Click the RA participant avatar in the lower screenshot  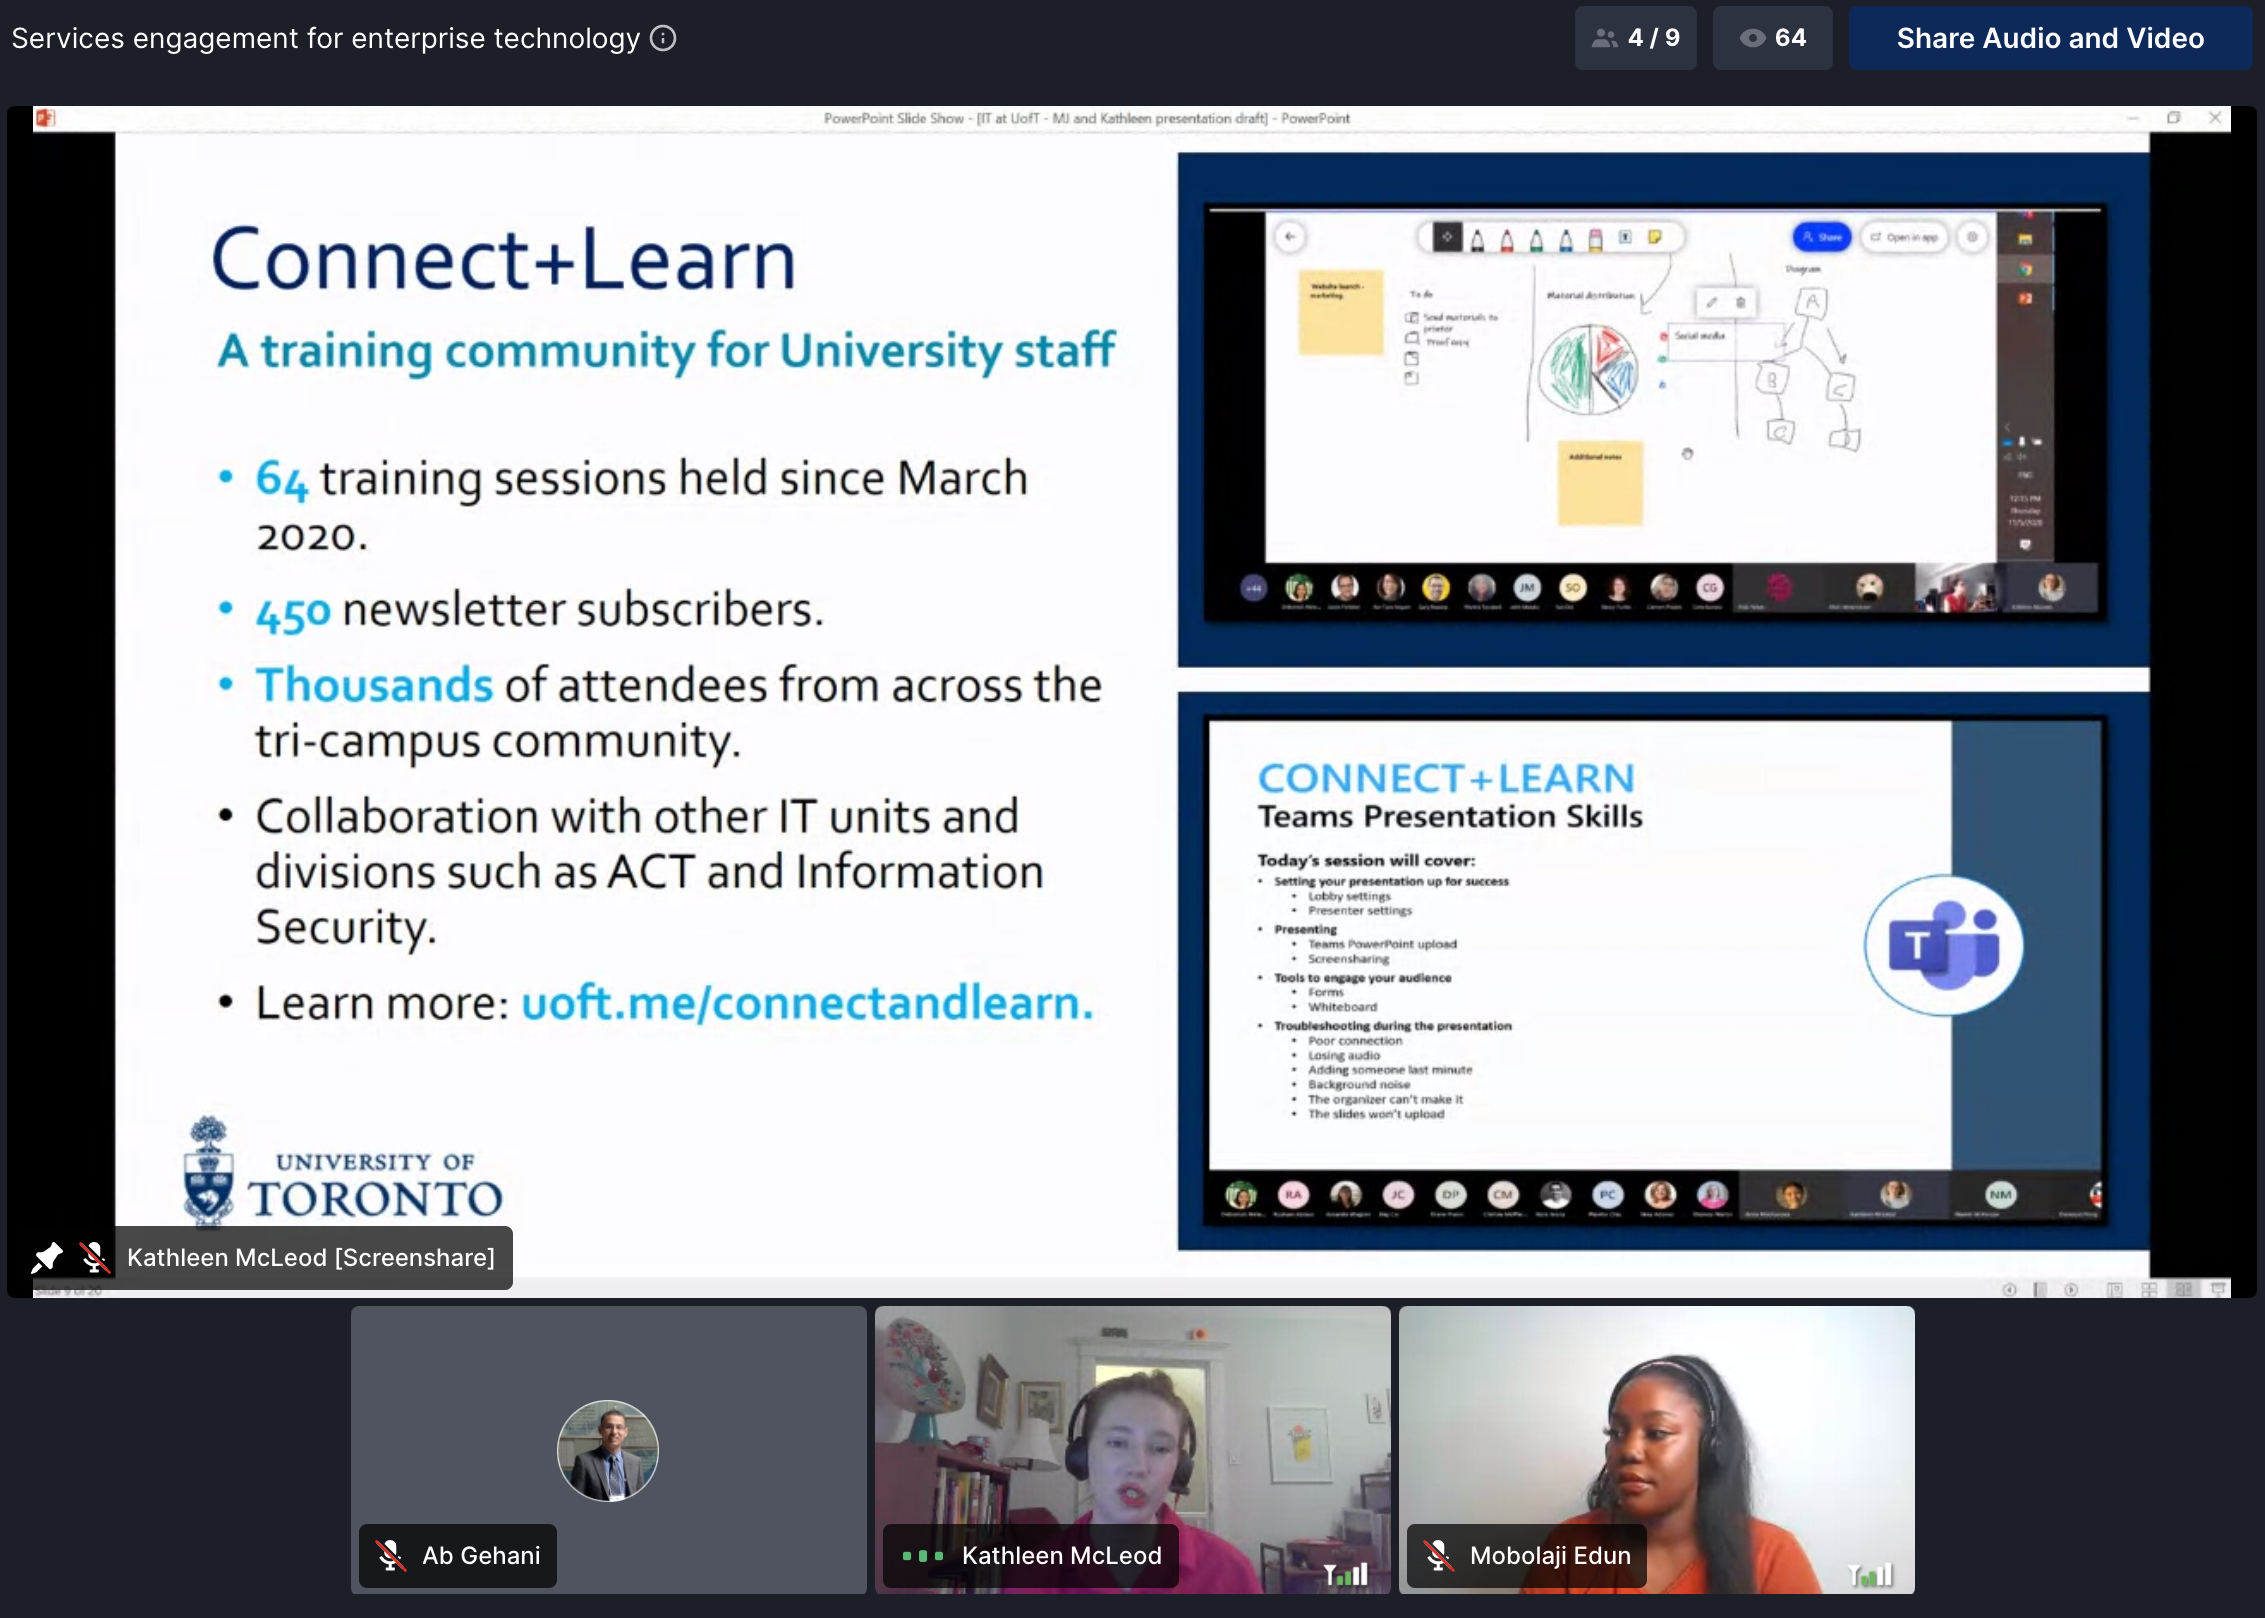[1293, 1194]
